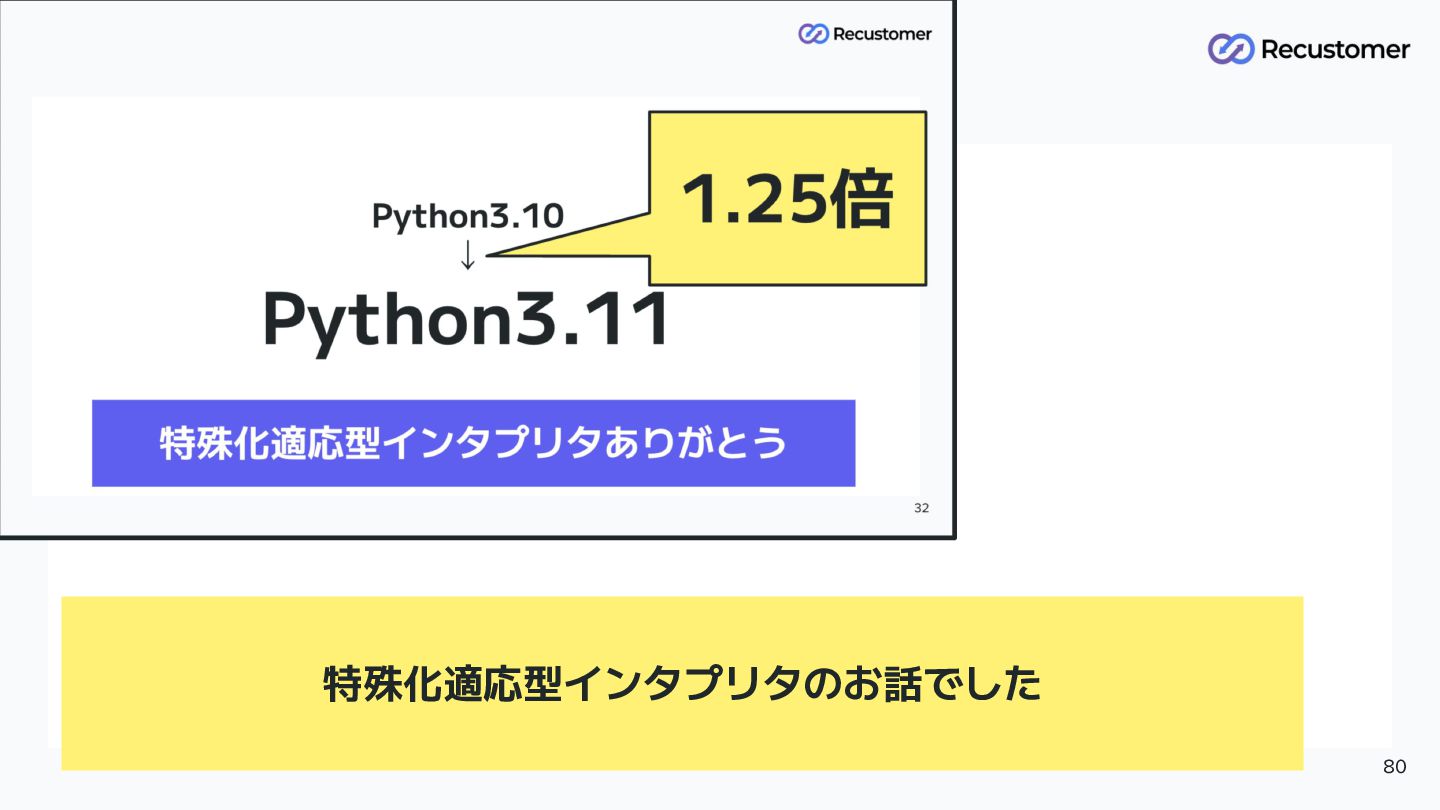Select the small Recustomer wordmark inside embedded slide
The width and height of the screenshot is (1440, 810).
[882, 34]
